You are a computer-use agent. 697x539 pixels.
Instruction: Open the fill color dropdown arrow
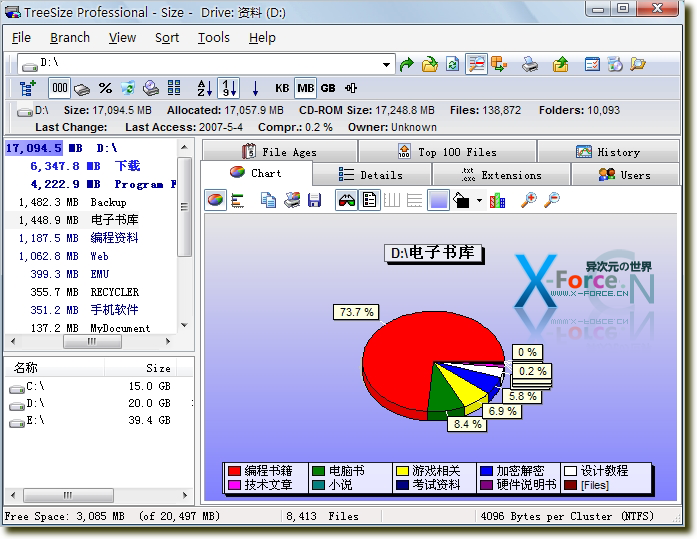coord(479,200)
